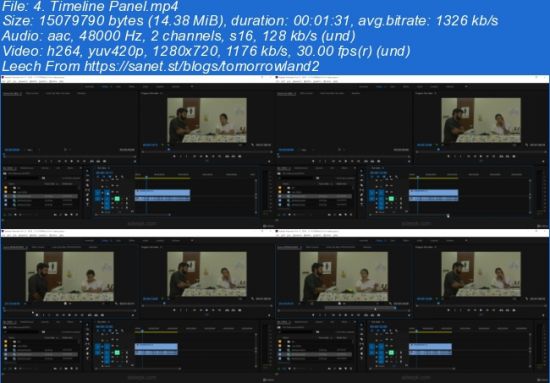Select the Selection tool in the top-left frame
The height and width of the screenshot is (383, 550).
tap(88, 172)
